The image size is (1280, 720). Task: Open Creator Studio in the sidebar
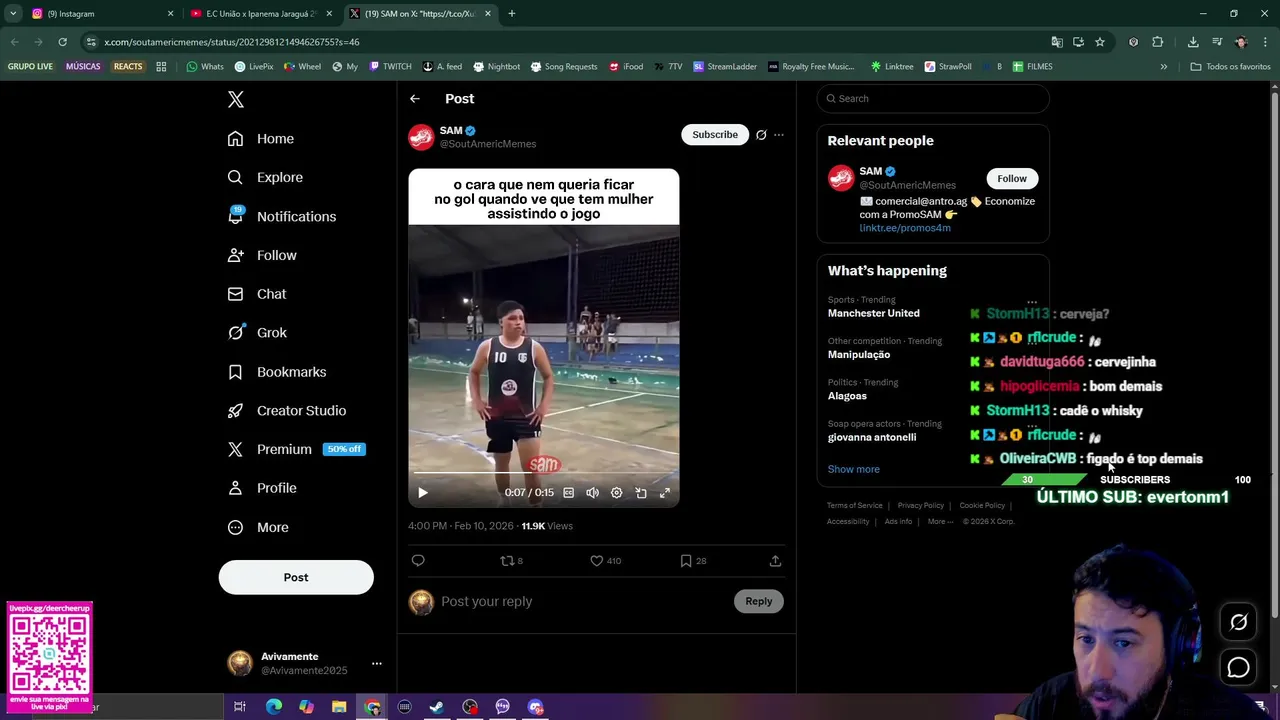pos(286,411)
